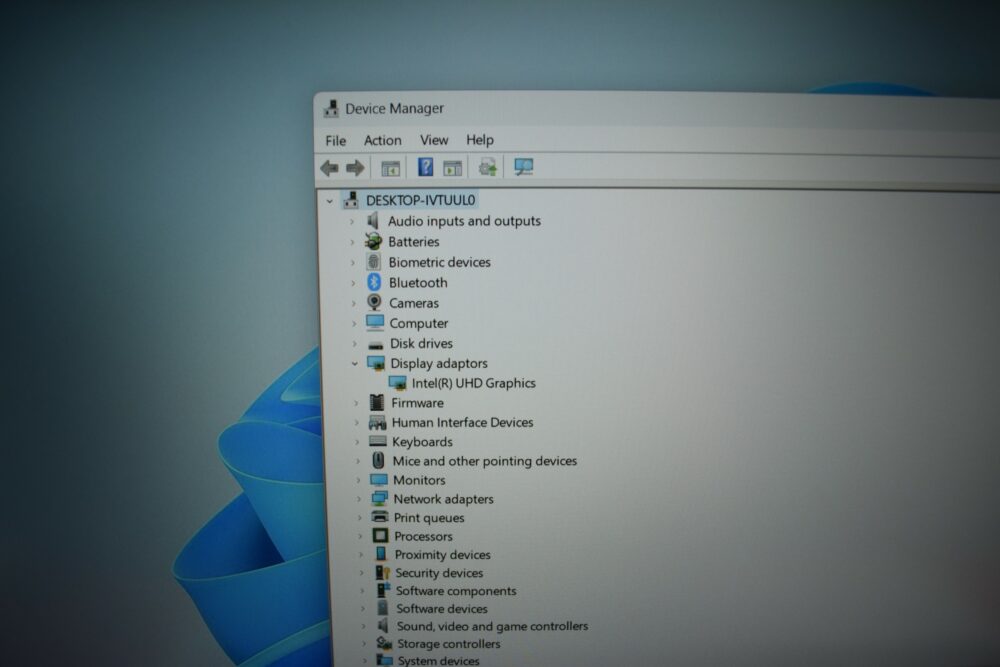This screenshot has height=667, width=1000.
Task: Click the Scan for hardware changes monitor icon
Action: pos(524,167)
